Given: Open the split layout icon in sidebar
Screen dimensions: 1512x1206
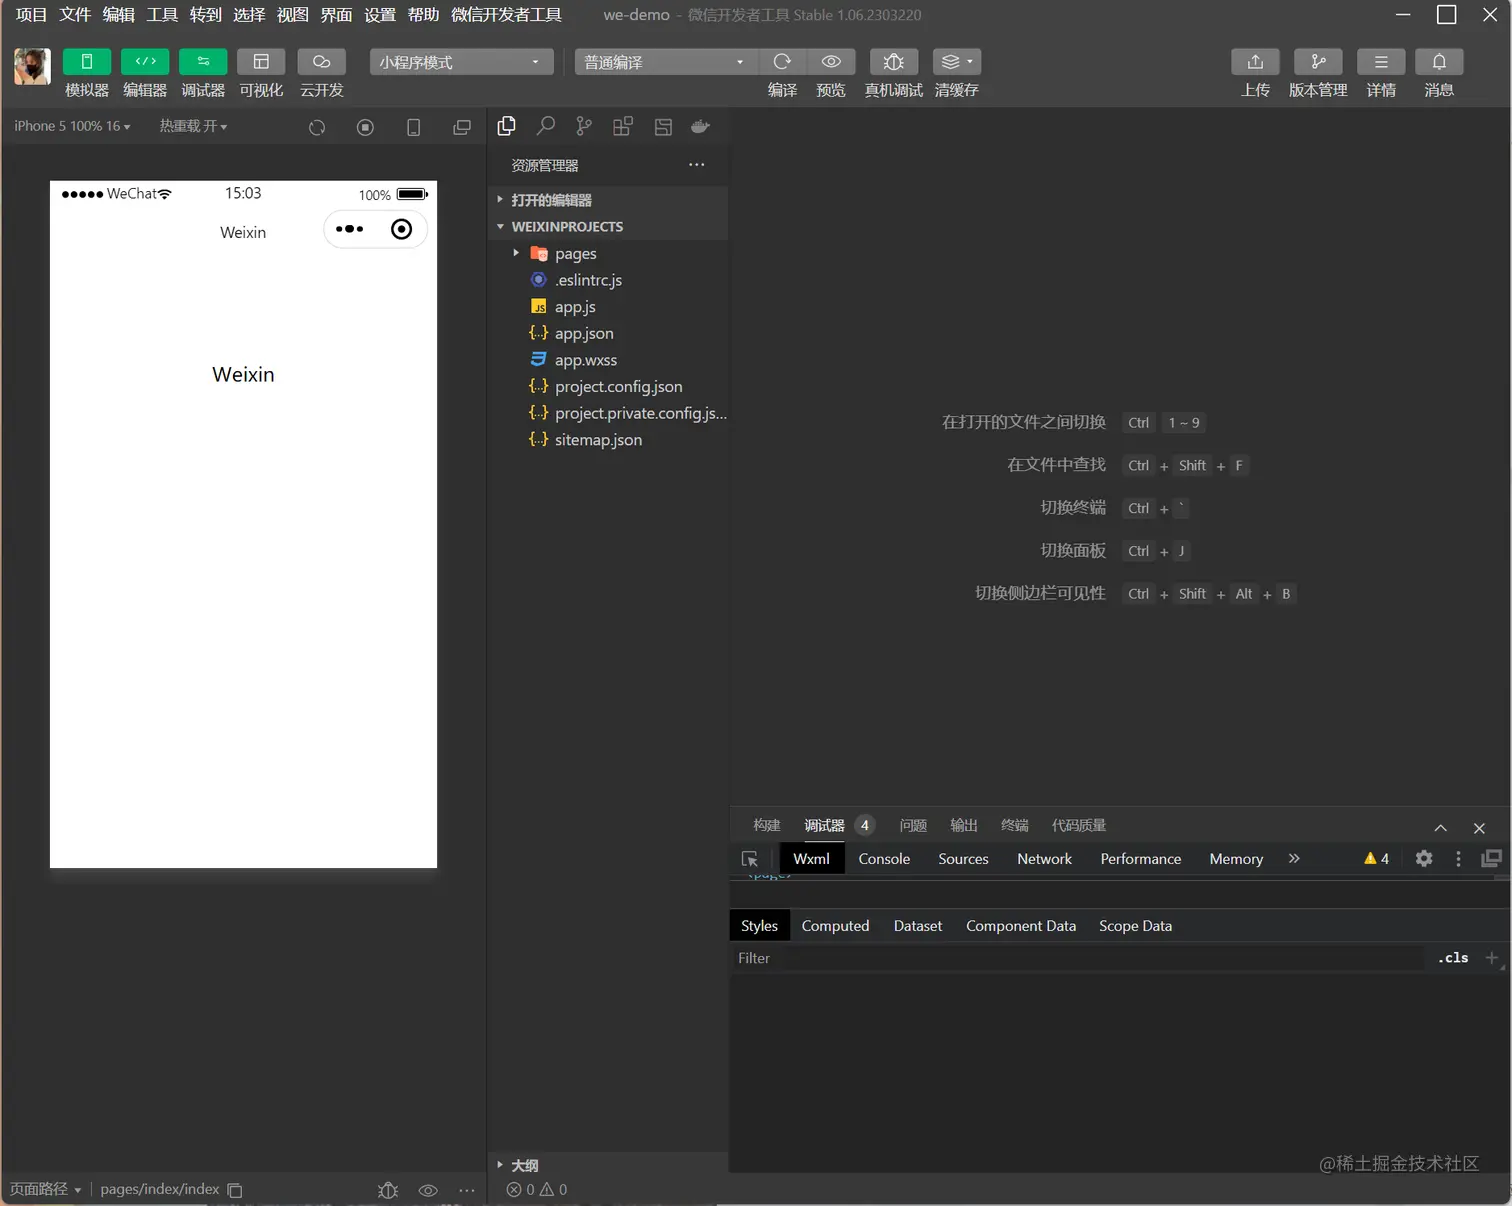Looking at the screenshot, I should coord(663,126).
